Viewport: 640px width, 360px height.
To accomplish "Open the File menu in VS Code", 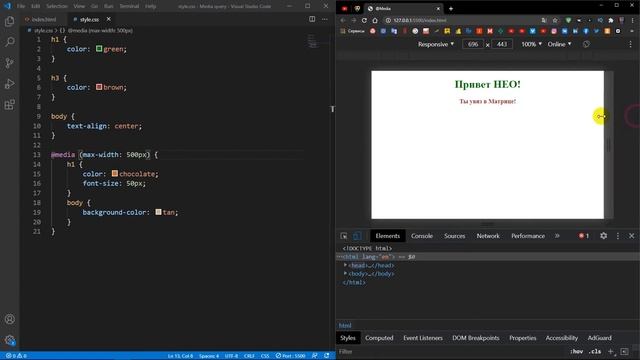I will point(21,6).
